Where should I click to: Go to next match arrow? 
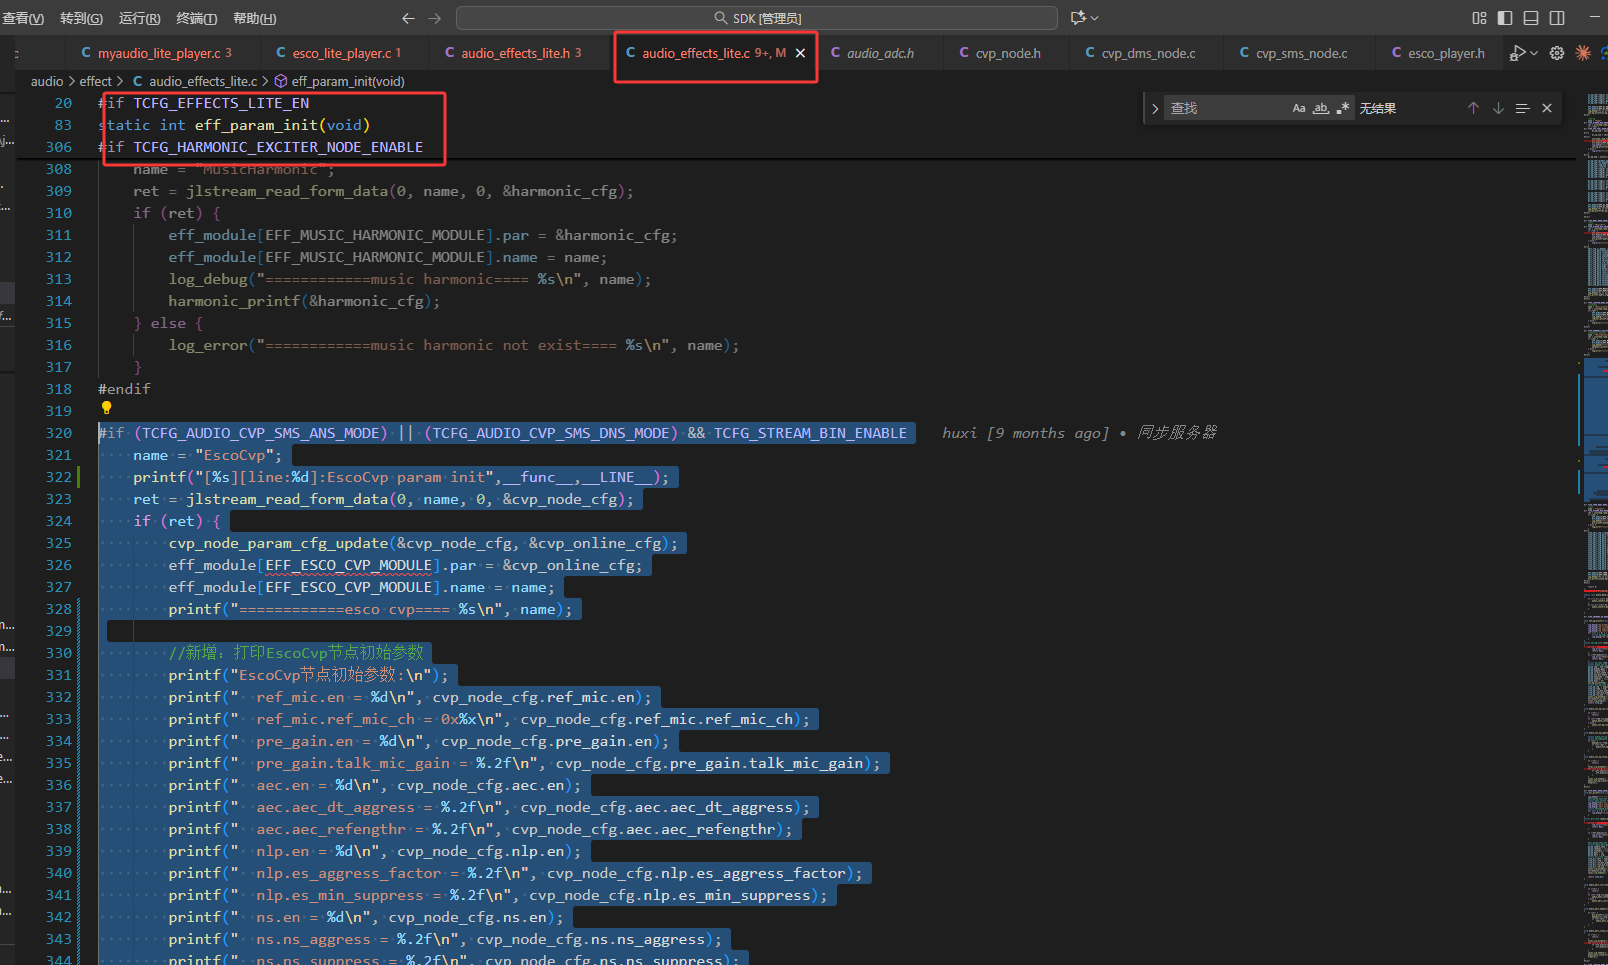click(x=1498, y=108)
